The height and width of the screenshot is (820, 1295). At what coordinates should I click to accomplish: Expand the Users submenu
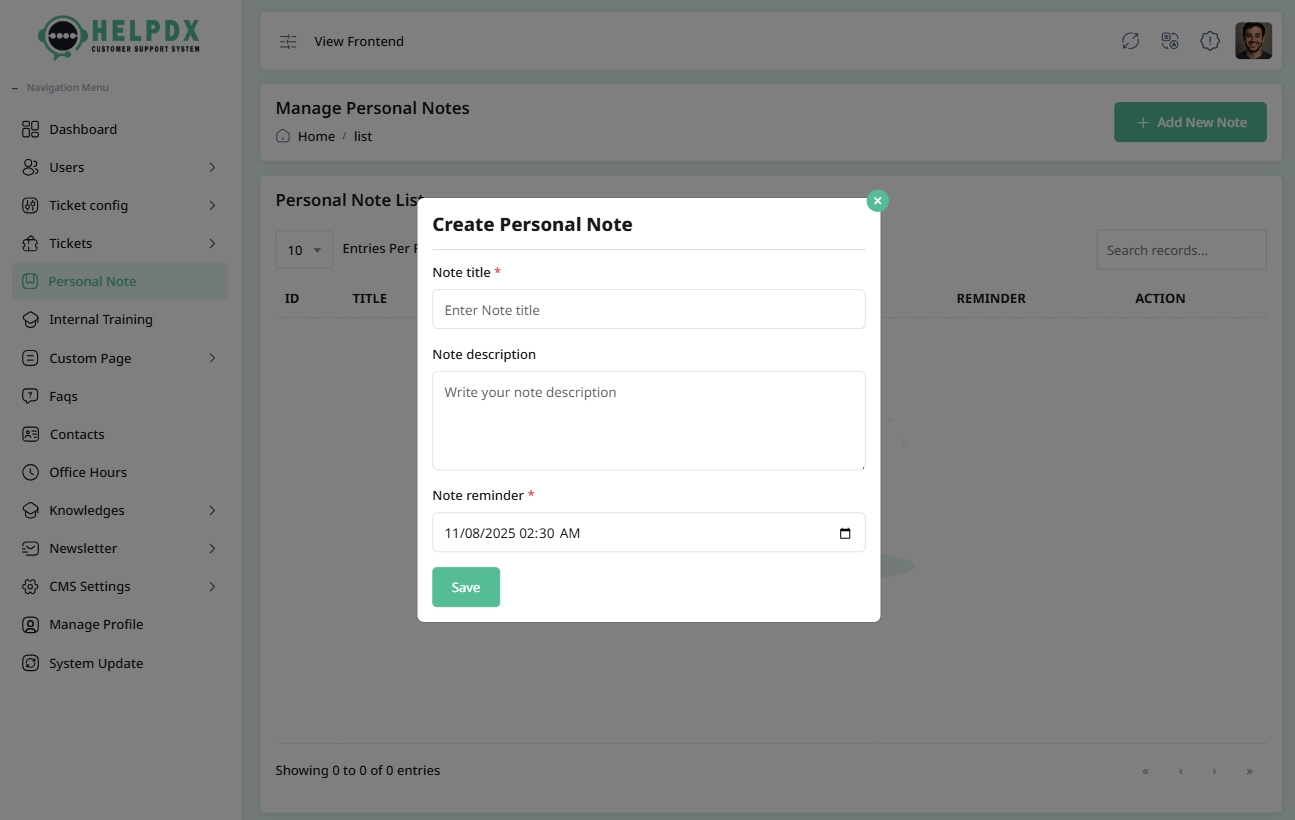[211, 167]
